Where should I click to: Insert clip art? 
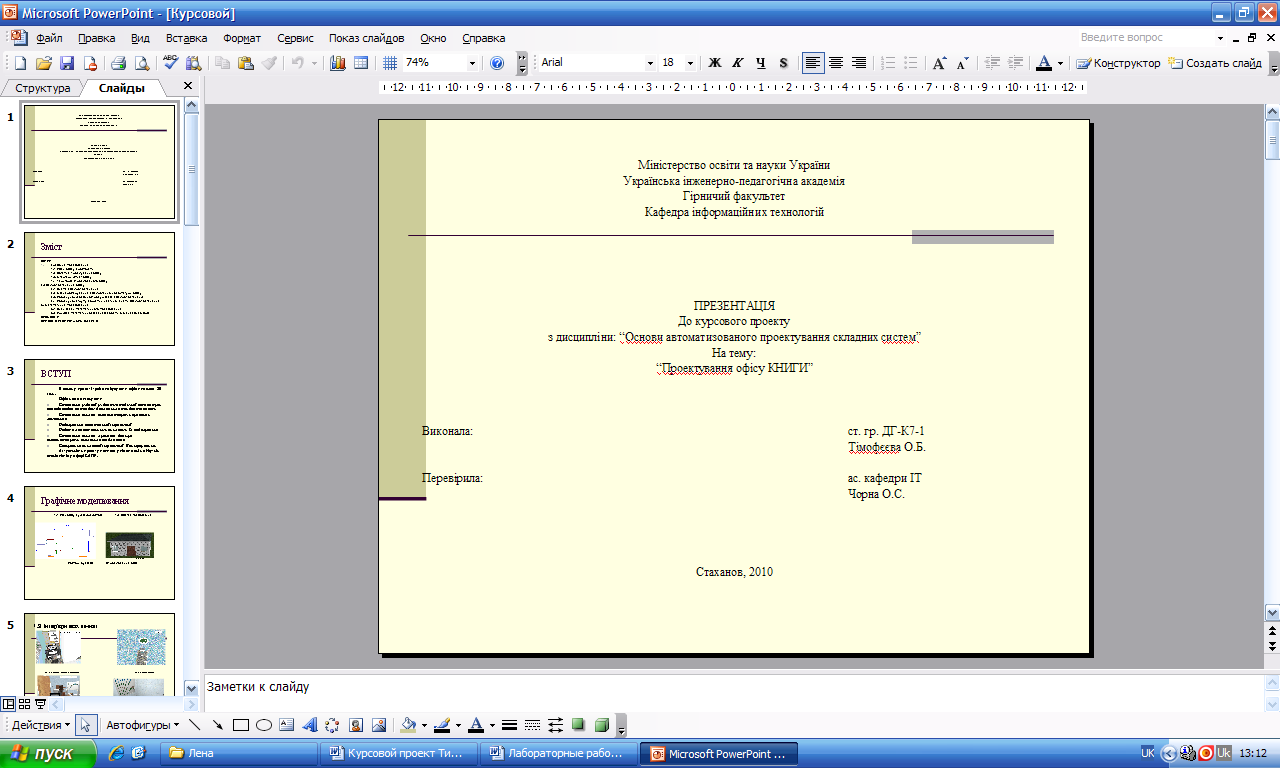pos(356,725)
